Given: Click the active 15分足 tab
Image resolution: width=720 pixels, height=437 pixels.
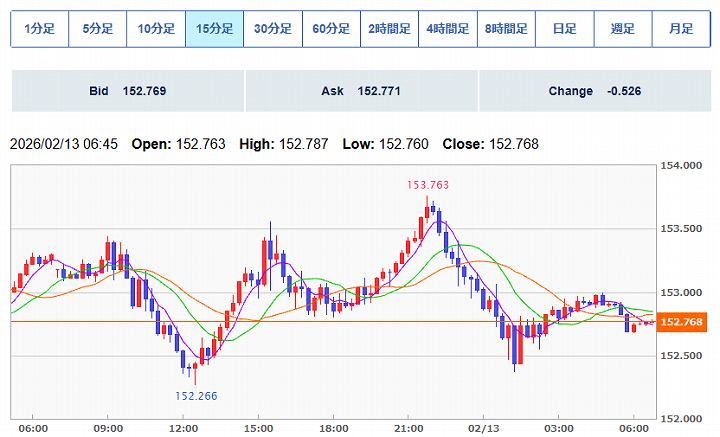Looking at the screenshot, I should [214, 29].
